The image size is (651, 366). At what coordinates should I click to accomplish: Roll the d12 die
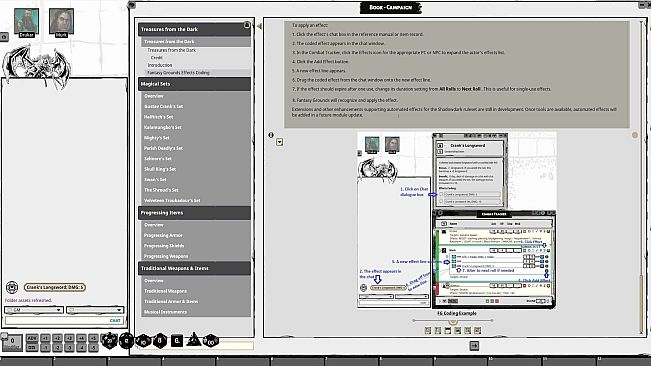coord(126,341)
